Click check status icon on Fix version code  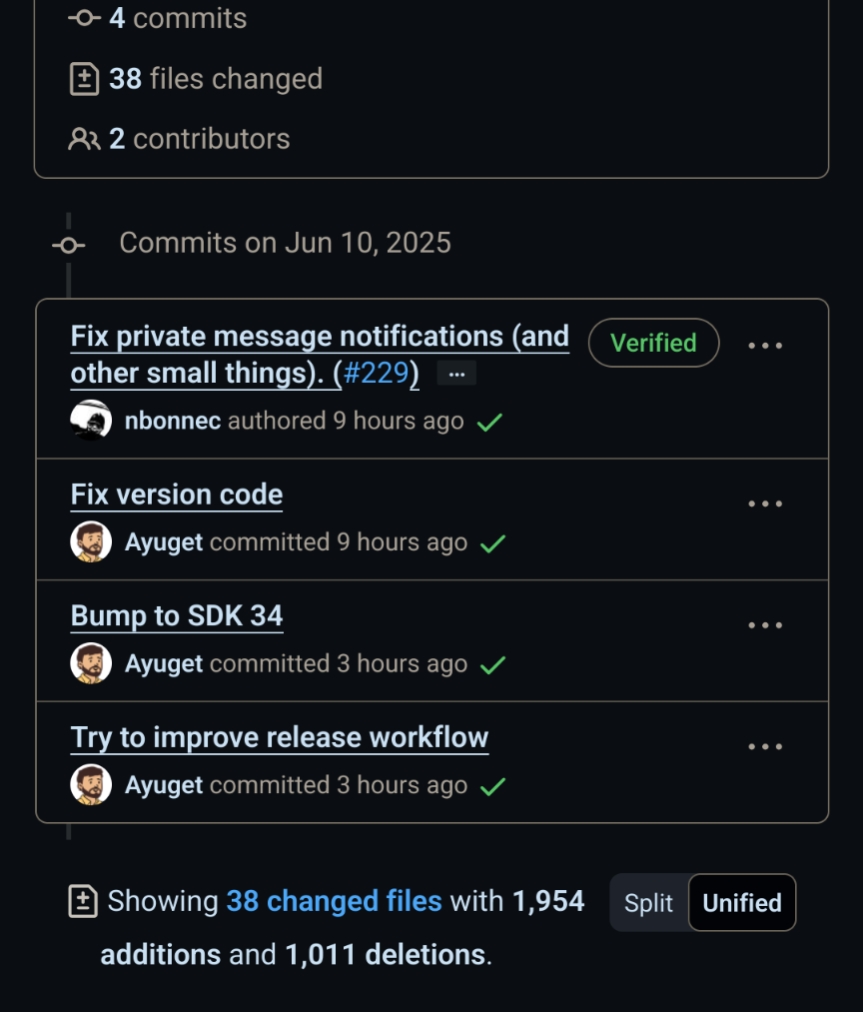click(x=493, y=543)
